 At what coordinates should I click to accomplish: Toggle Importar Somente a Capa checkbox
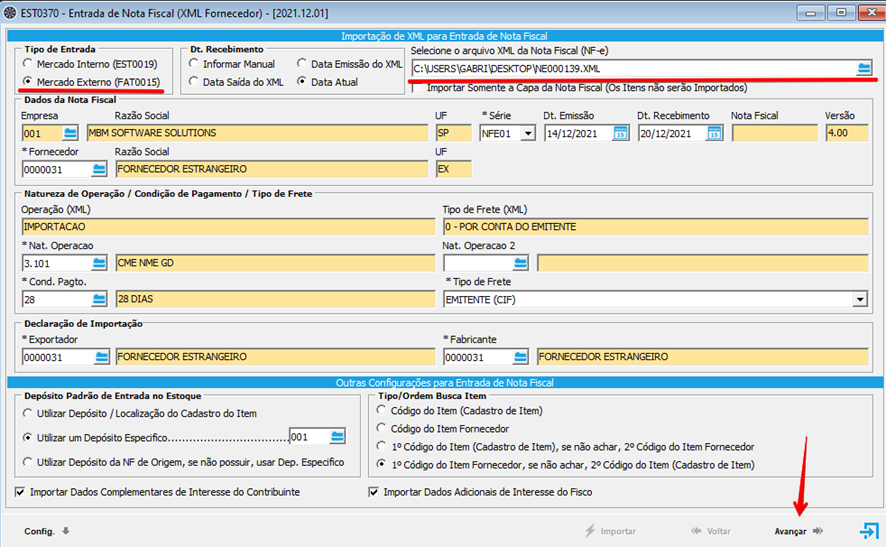pos(418,88)
